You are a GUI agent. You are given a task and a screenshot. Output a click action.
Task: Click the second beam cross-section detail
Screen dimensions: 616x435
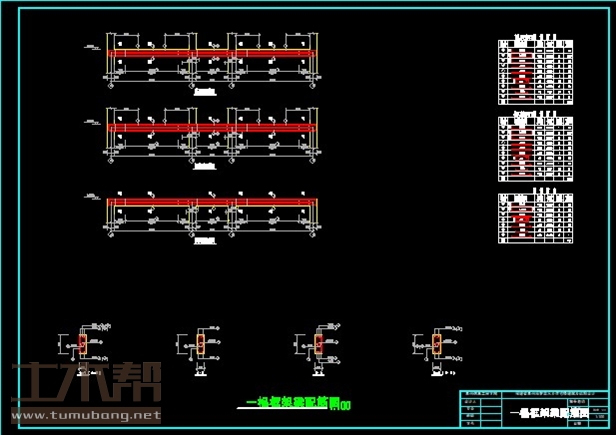coord(201,345)
